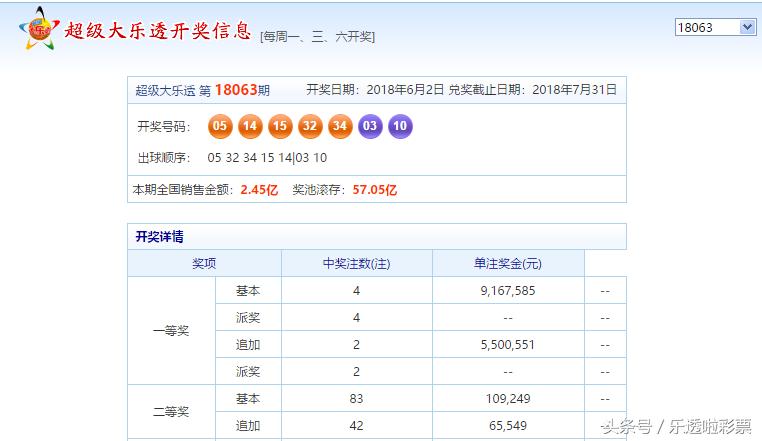This screenshot has height=441, width=762.
Task: Click 追加 in the 二等奖 row
Action: [x=248, y=425]
